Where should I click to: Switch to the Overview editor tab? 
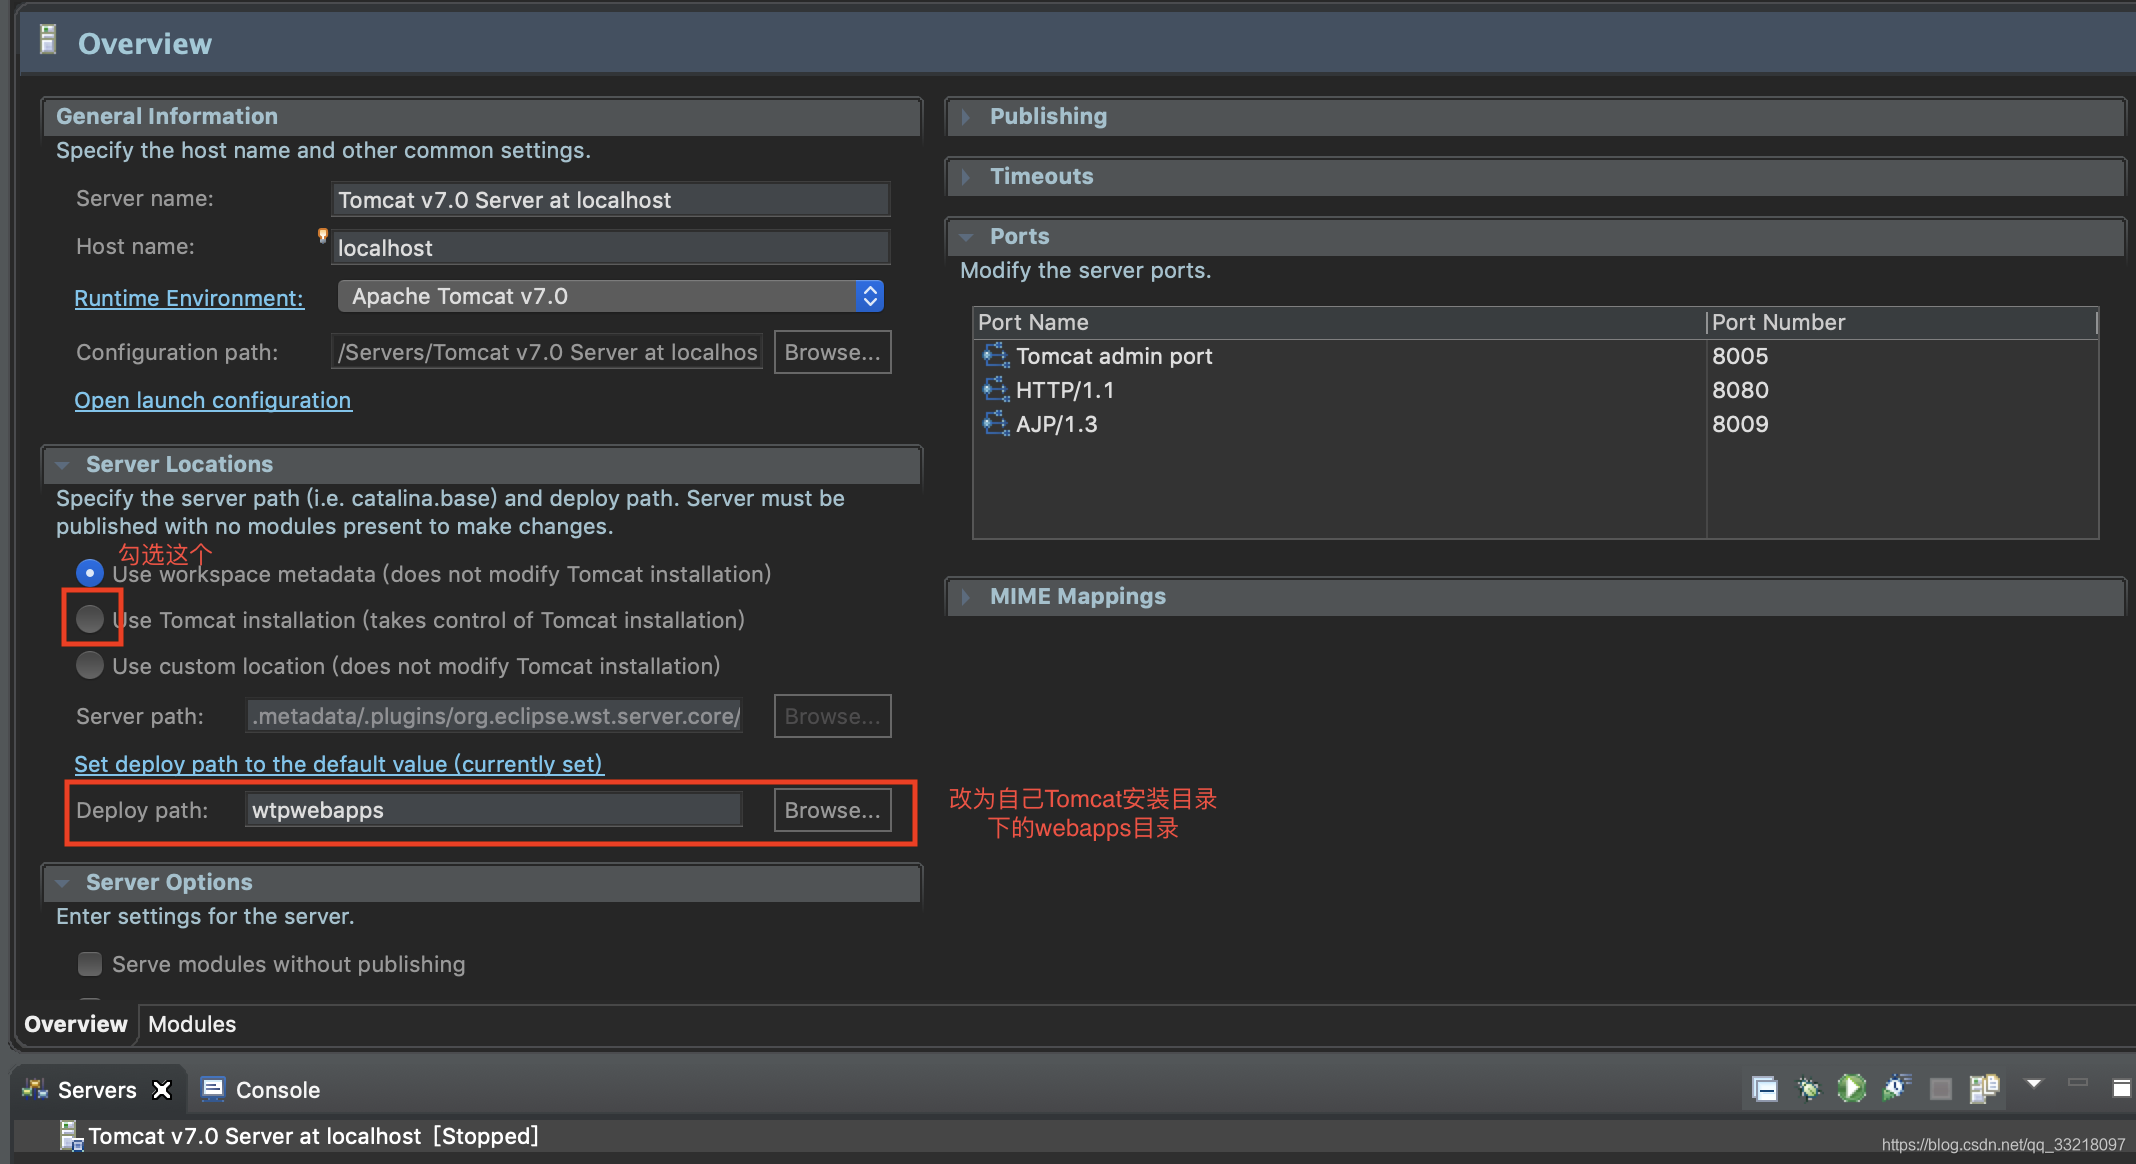tap(76, 1024)
